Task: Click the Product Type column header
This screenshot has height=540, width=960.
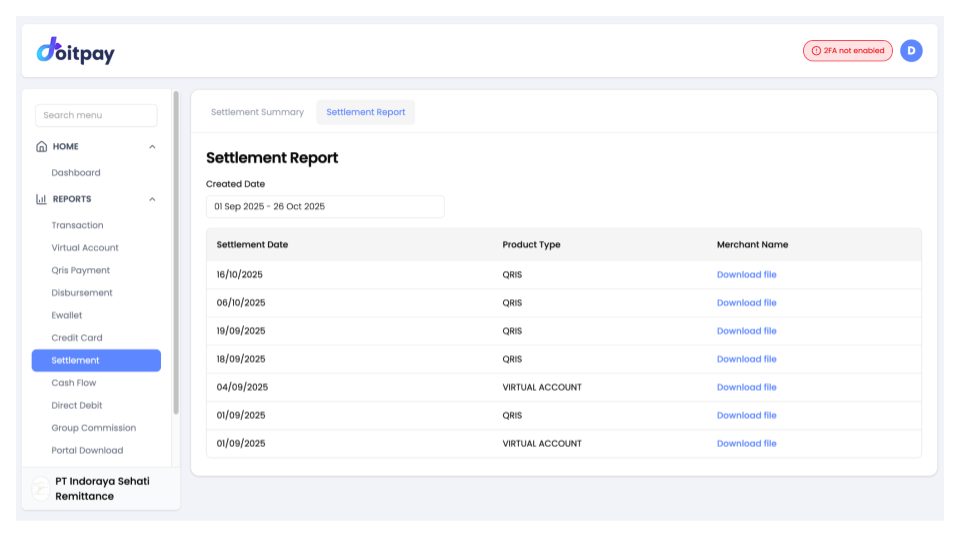Action: pyautogui.click(x=531, y=245)
